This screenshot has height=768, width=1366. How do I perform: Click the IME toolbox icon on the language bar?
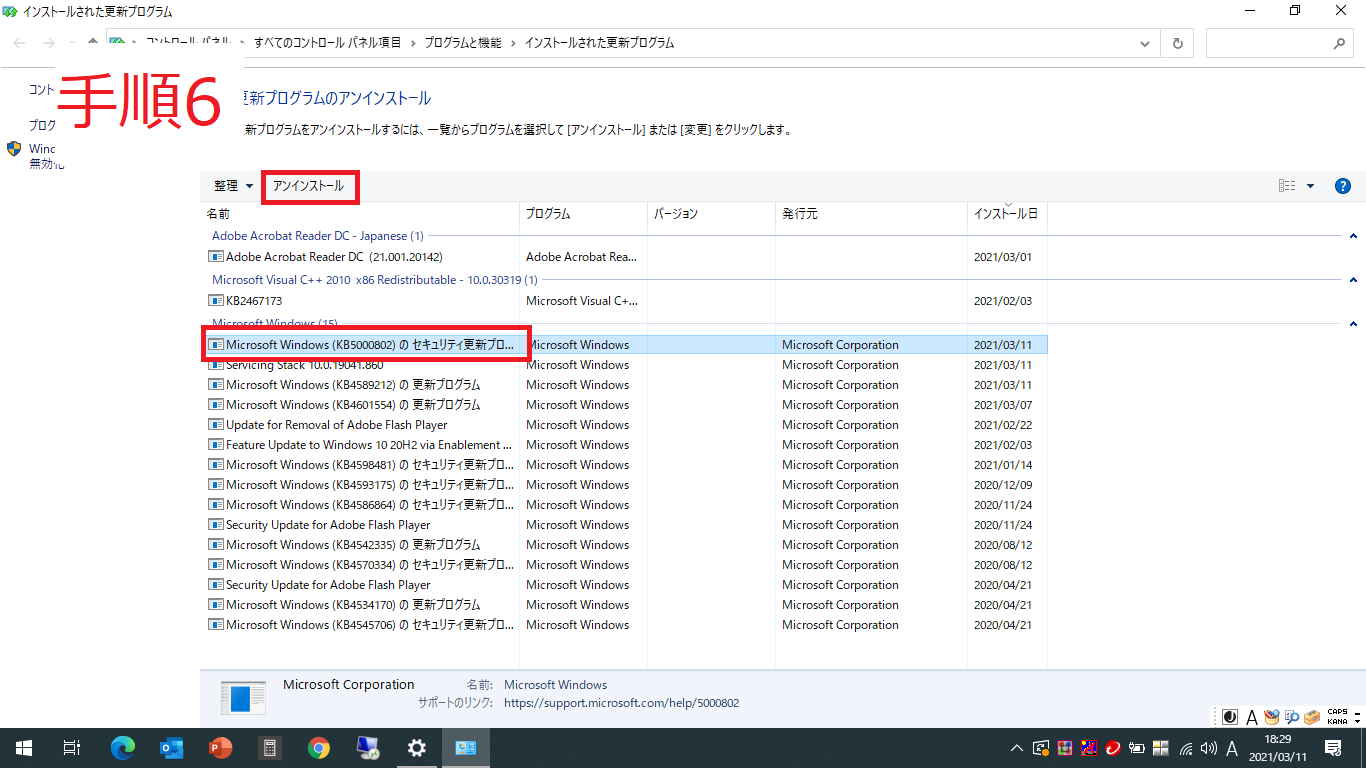coord(1310,717)
